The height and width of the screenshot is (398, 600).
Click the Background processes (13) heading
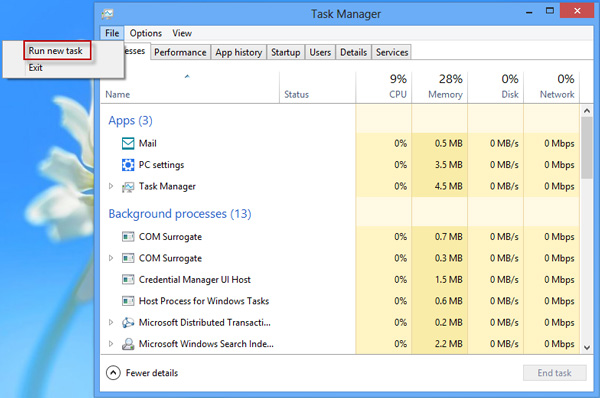pyautogui.click(x=180, y=214)
